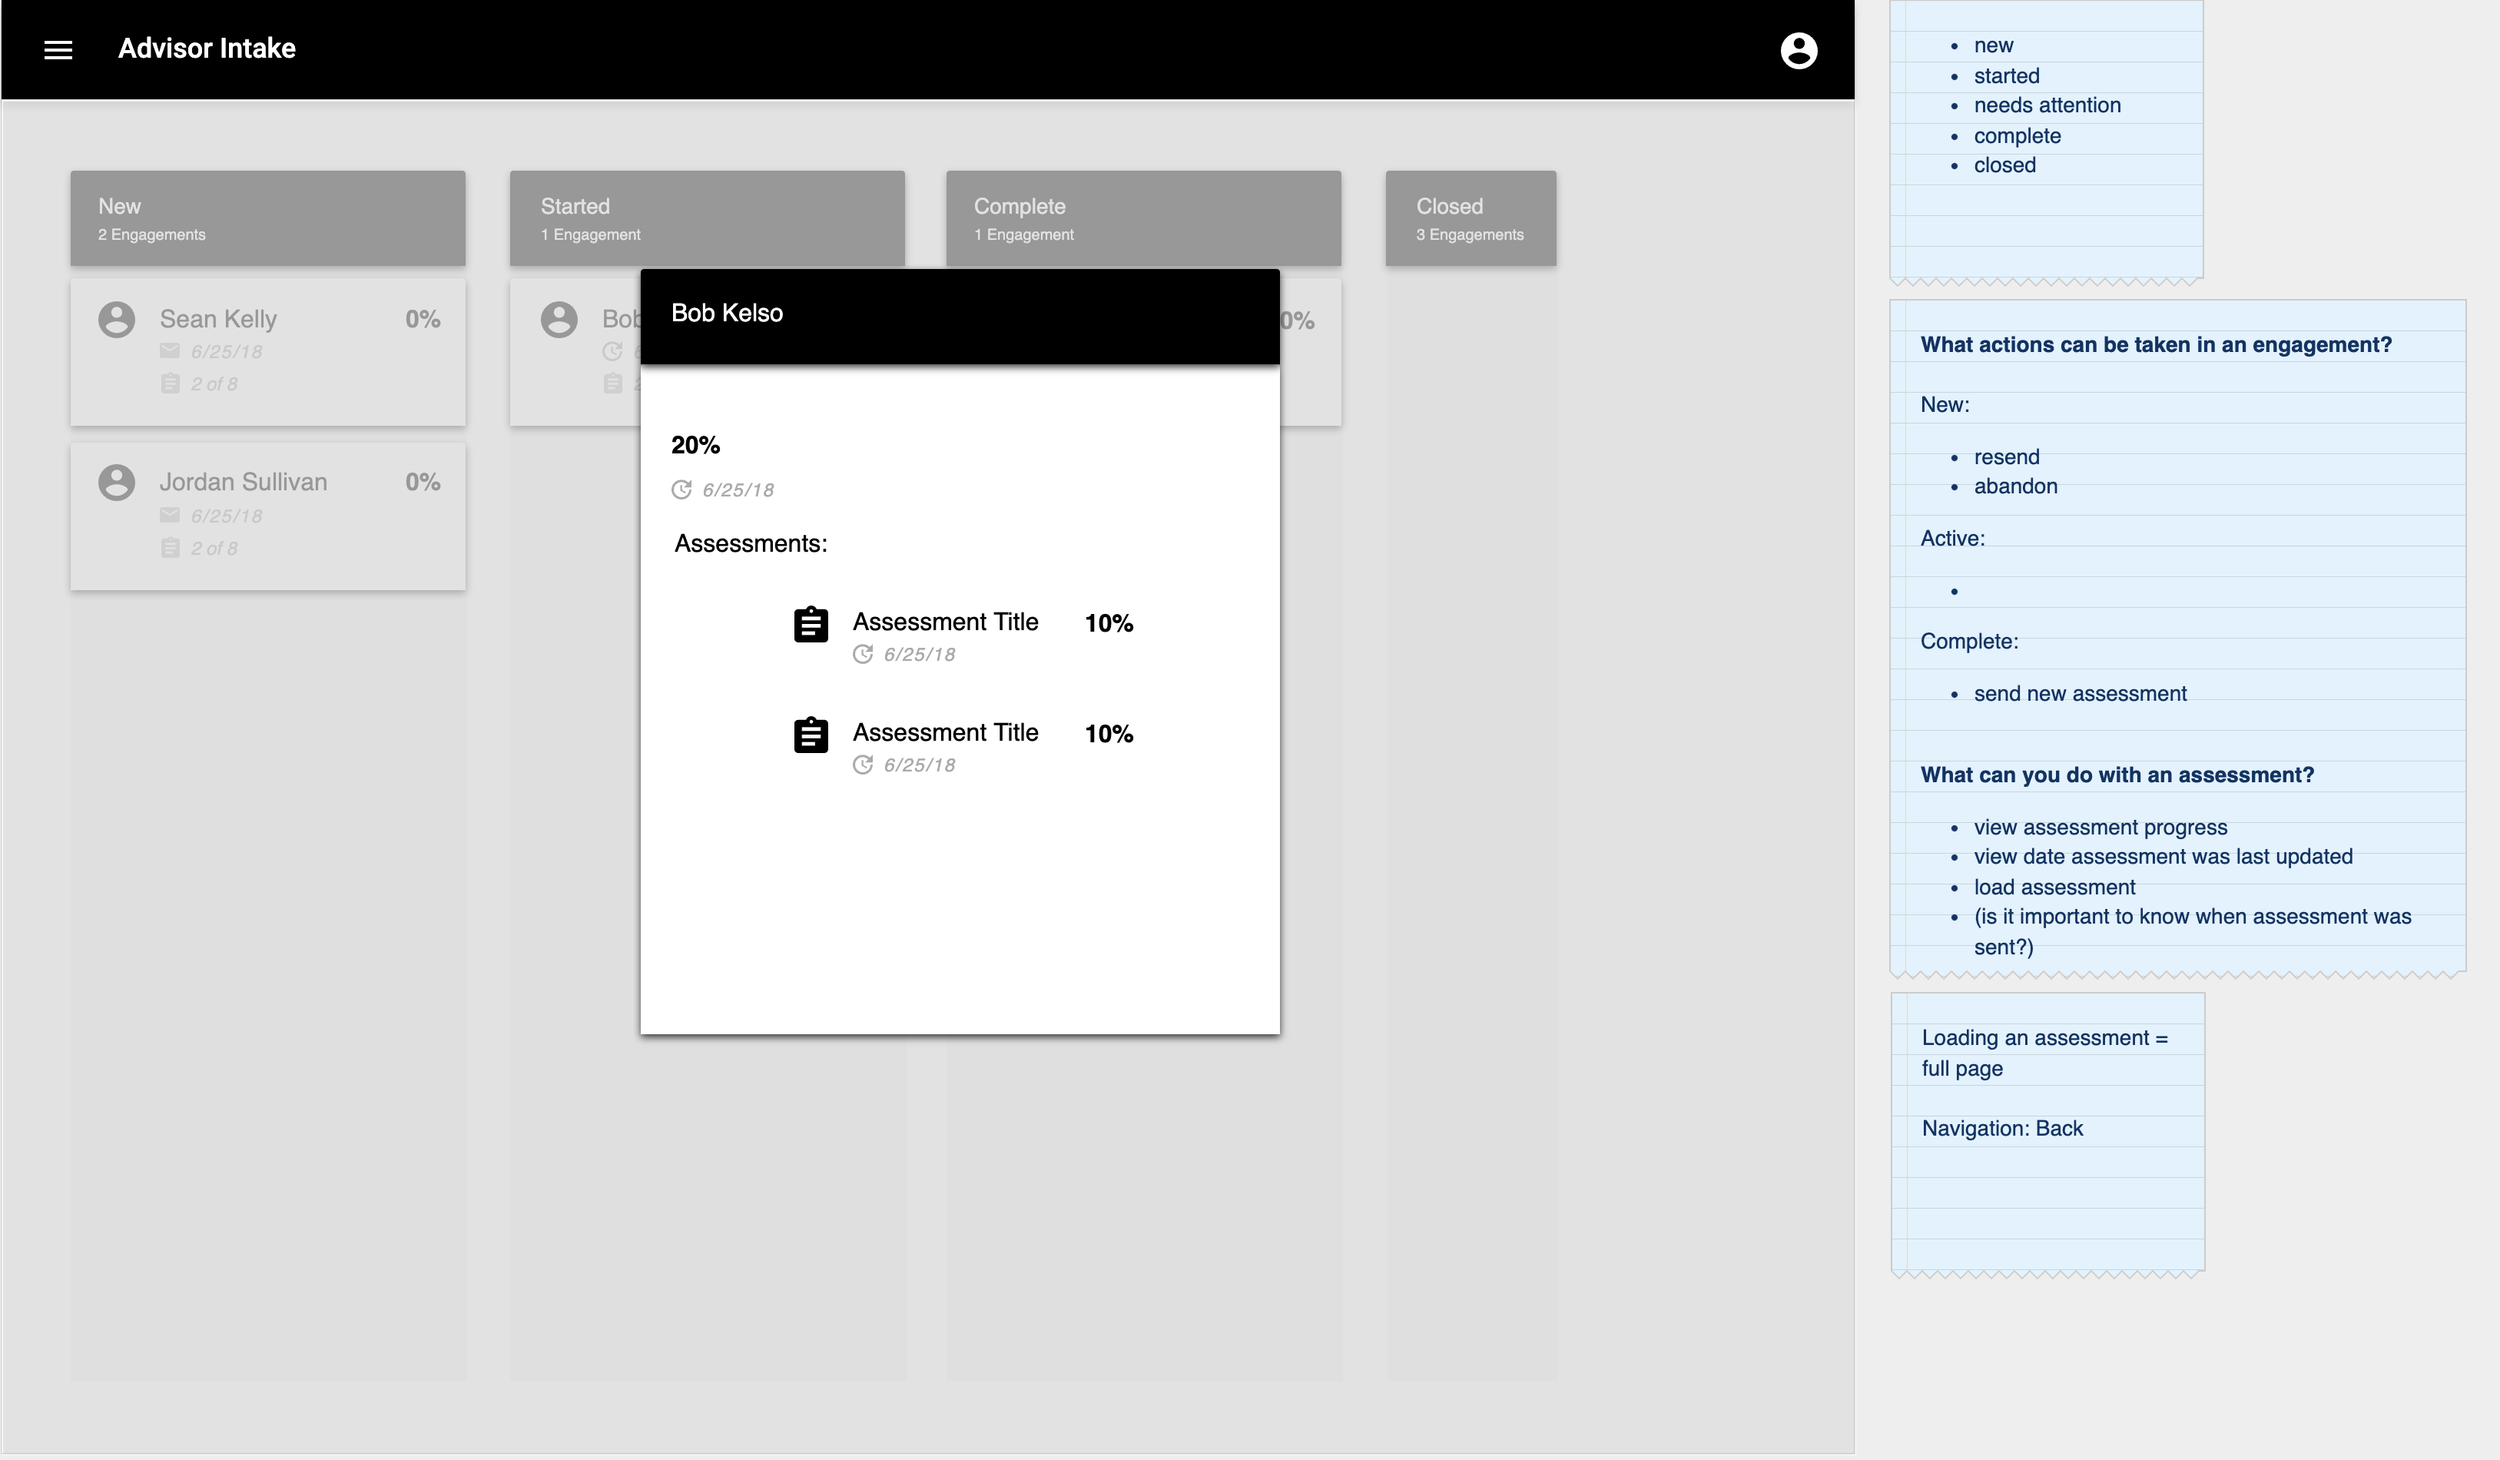Click the 'needs attention' note bullet
The height and width of the screenshot is (1460, 2500).
pyautogui.click(x=2047, y=105)
